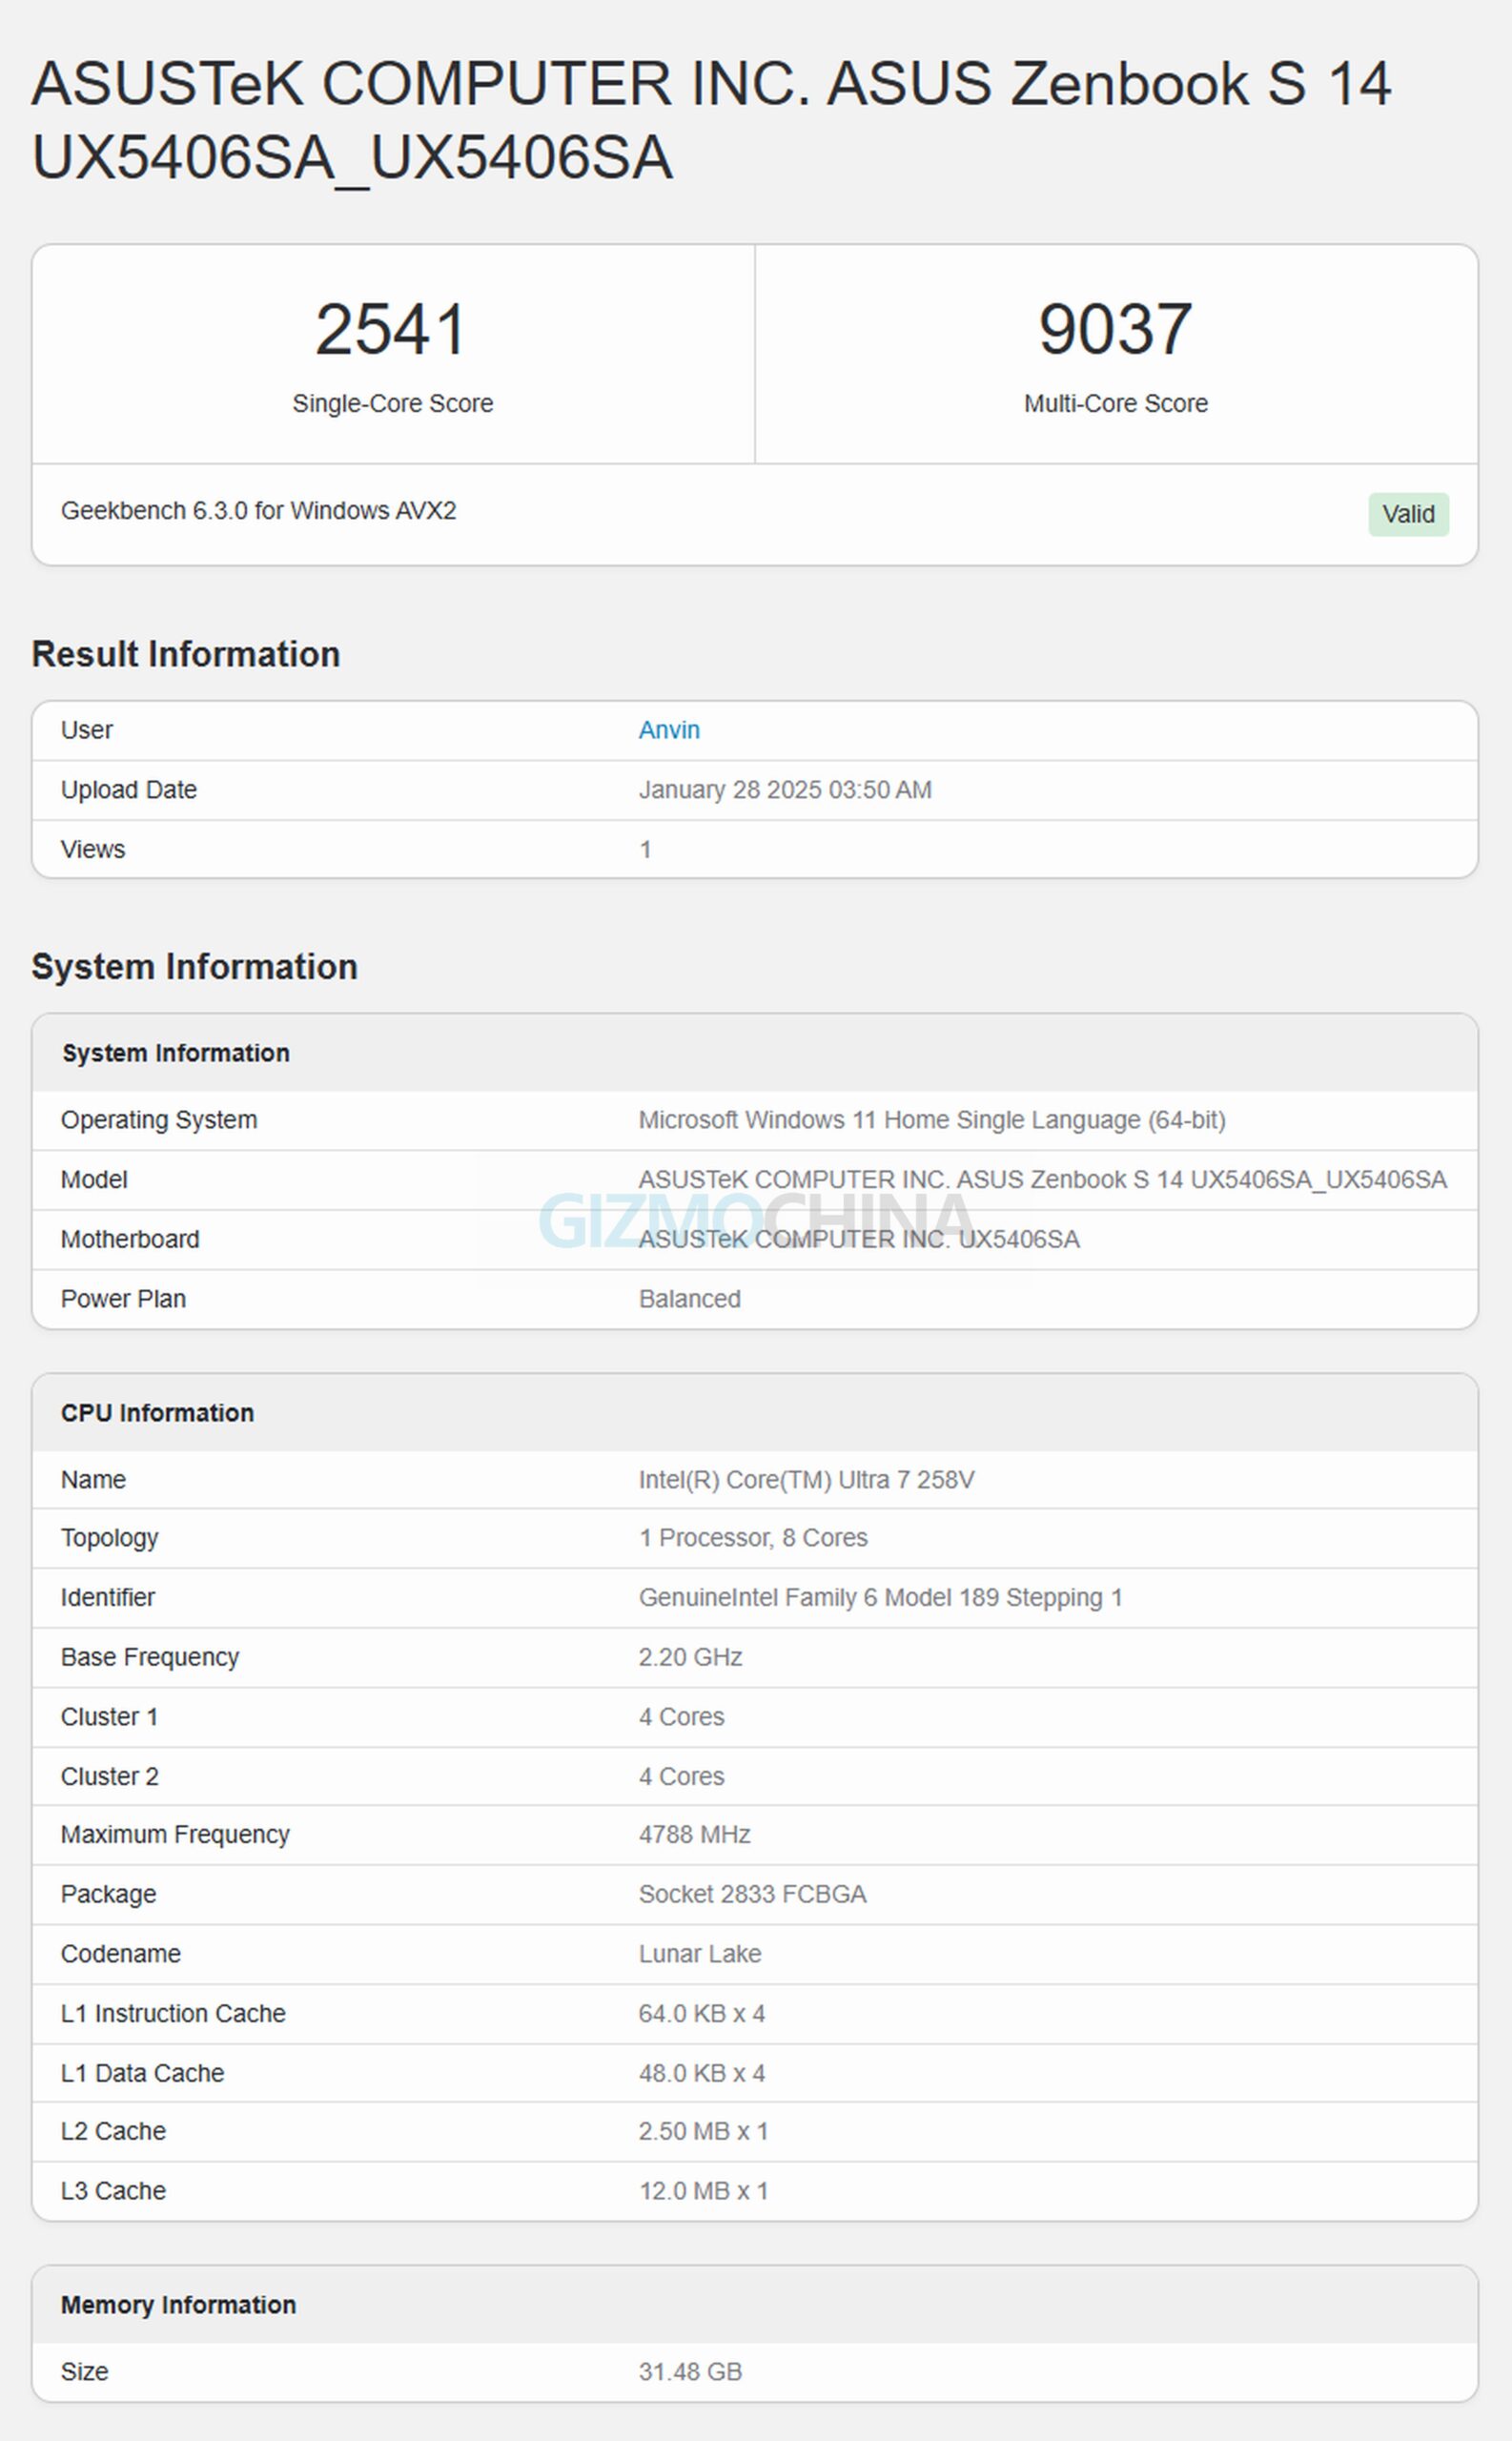Screen dimensions: 1512x2441
Task: Click the upload date January 28 2025 value
Action: point(784,790)
